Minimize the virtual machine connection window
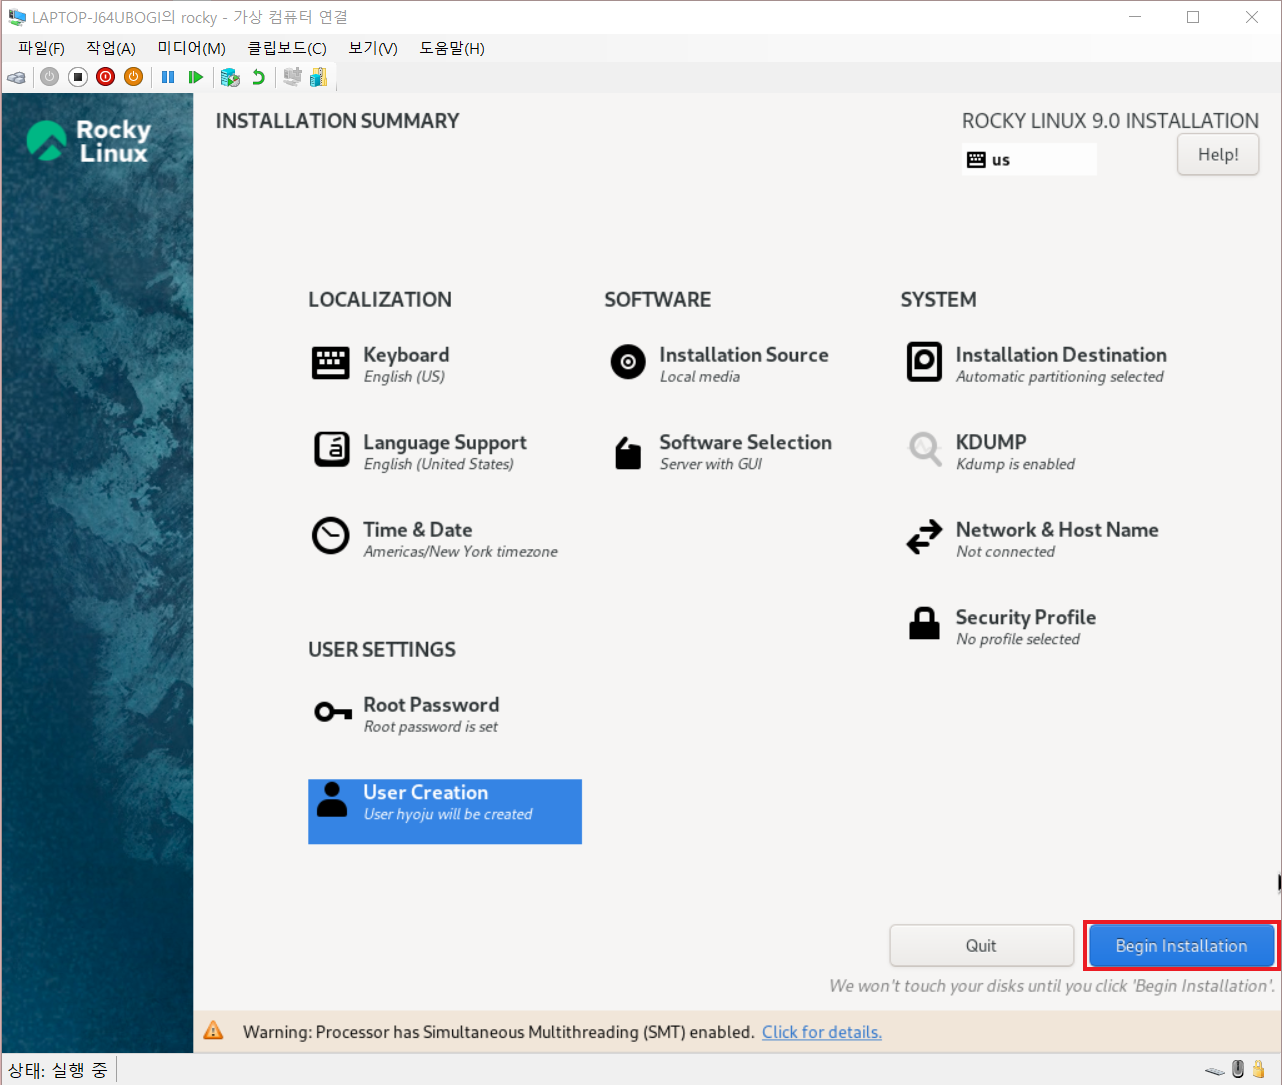The image size is (1282, 1085). [x=1135, y=17]
